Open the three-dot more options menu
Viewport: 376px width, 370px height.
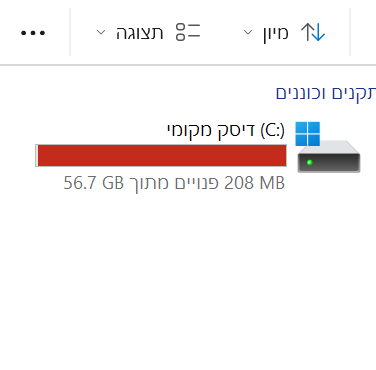[33, 33]
